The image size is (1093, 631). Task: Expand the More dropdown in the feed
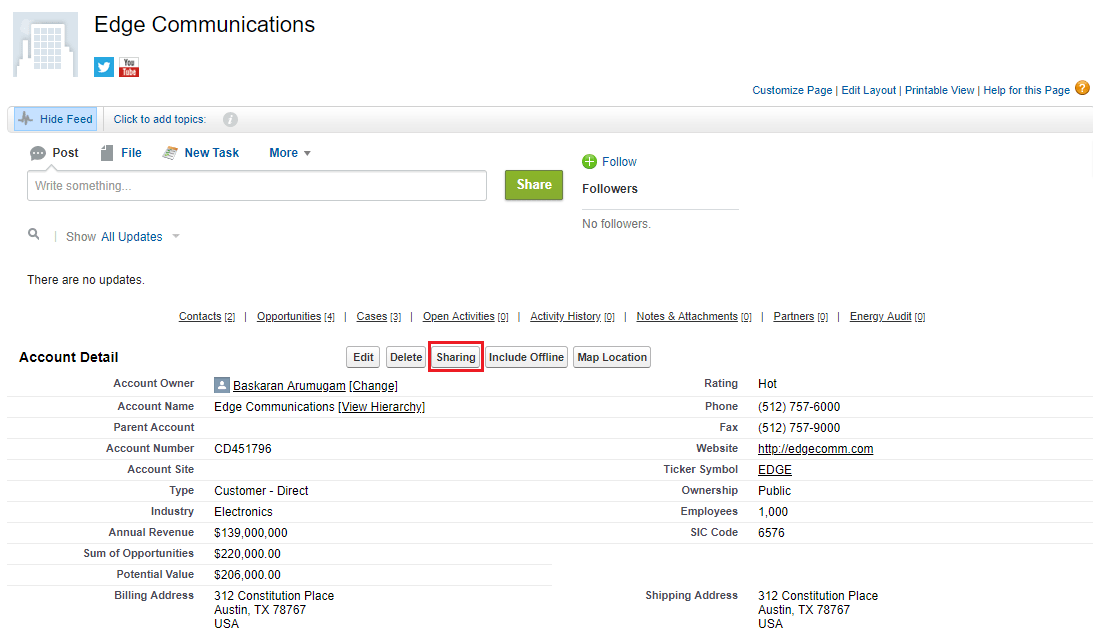[288, 152]
